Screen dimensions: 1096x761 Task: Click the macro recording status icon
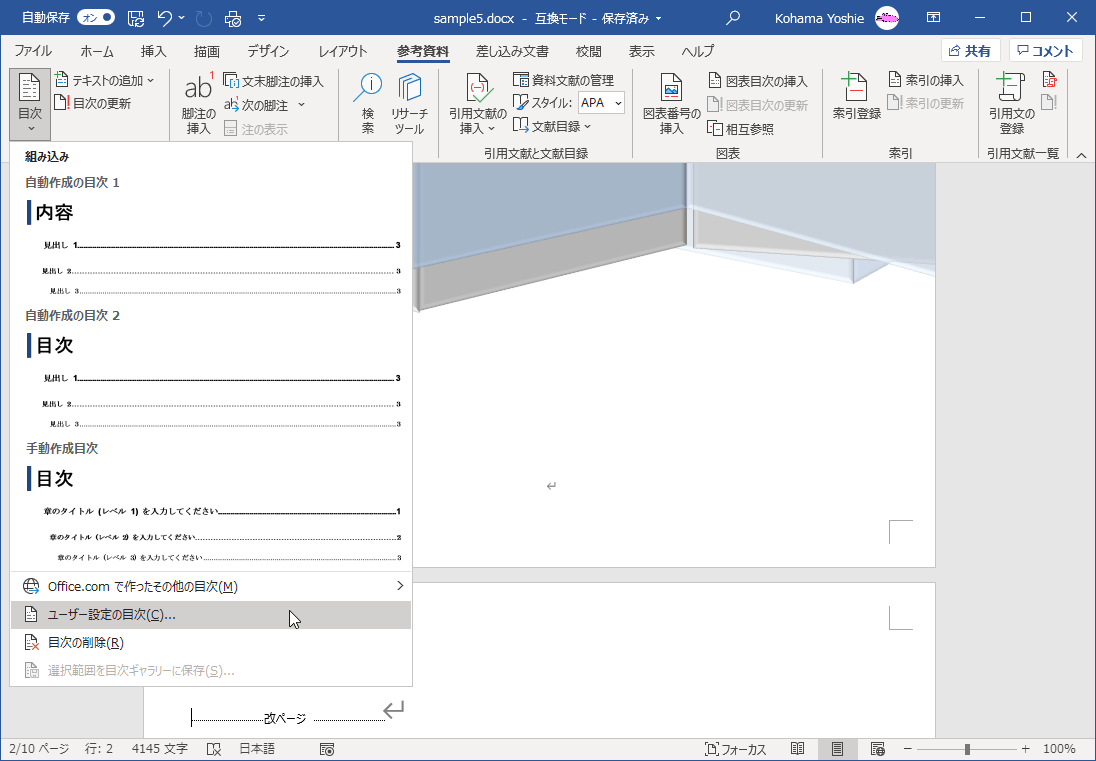(x=326, y=749)
